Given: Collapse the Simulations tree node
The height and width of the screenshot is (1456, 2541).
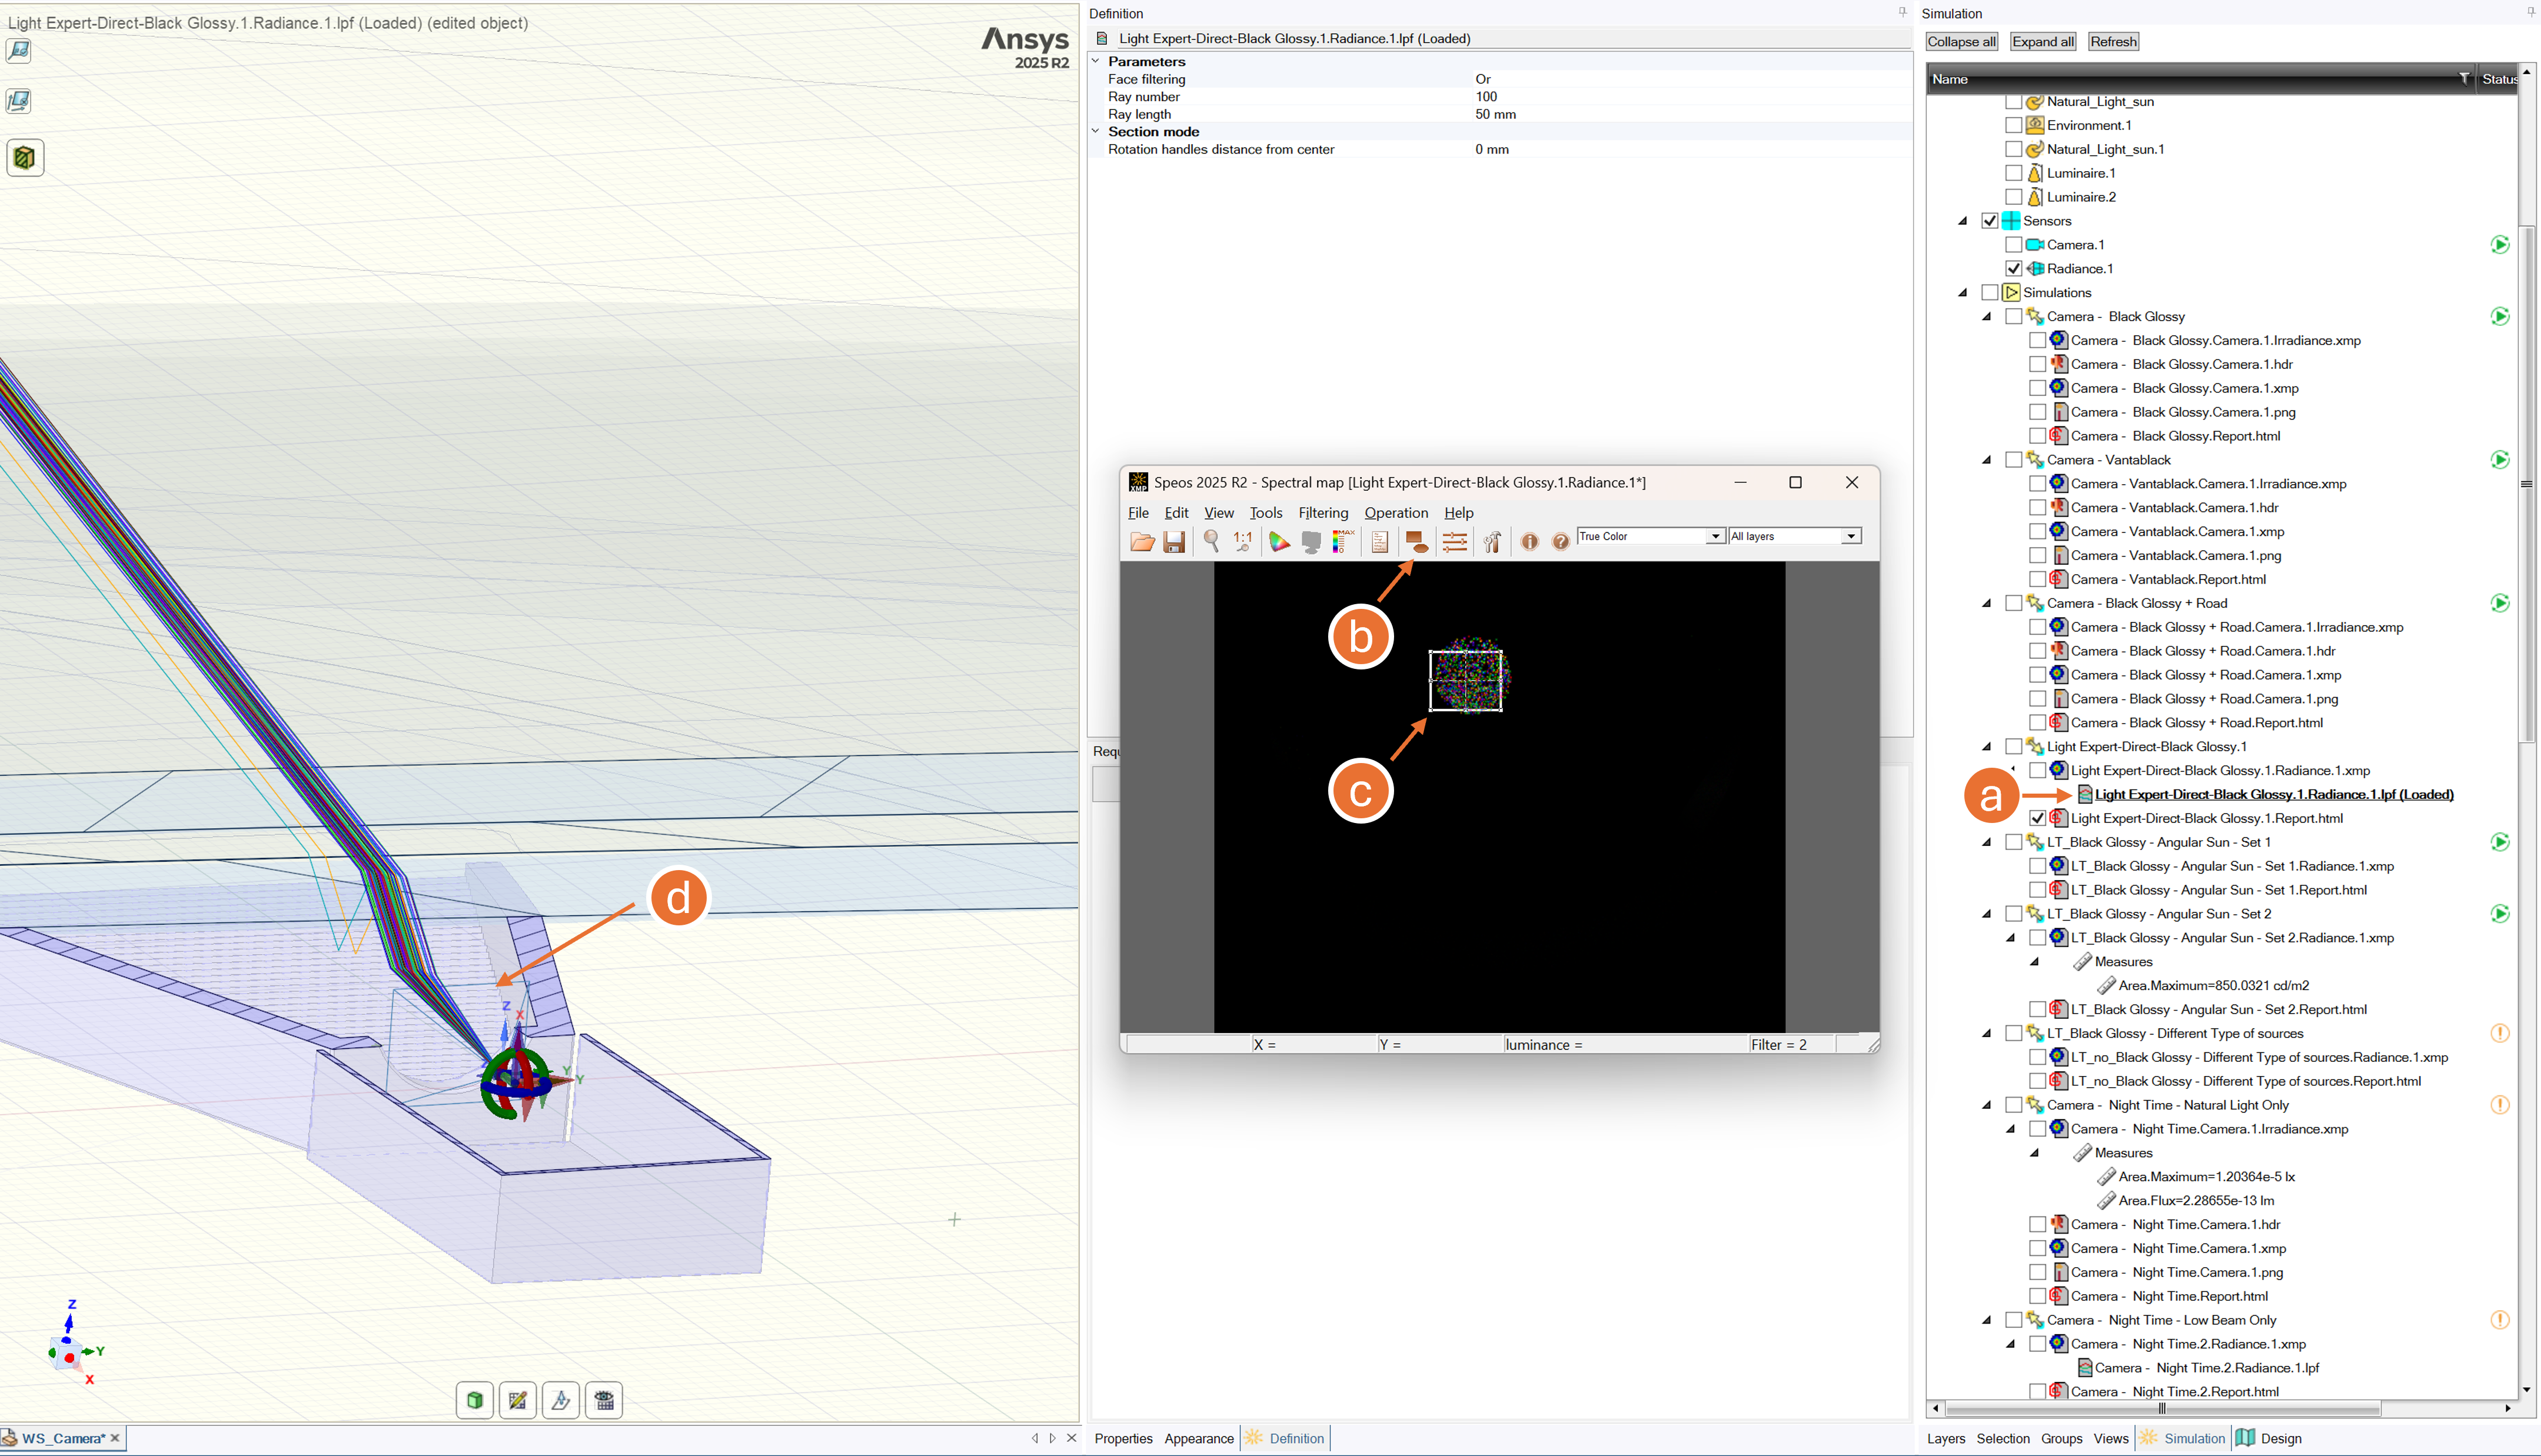Looking at the screenshot, I should (1963, 293).
